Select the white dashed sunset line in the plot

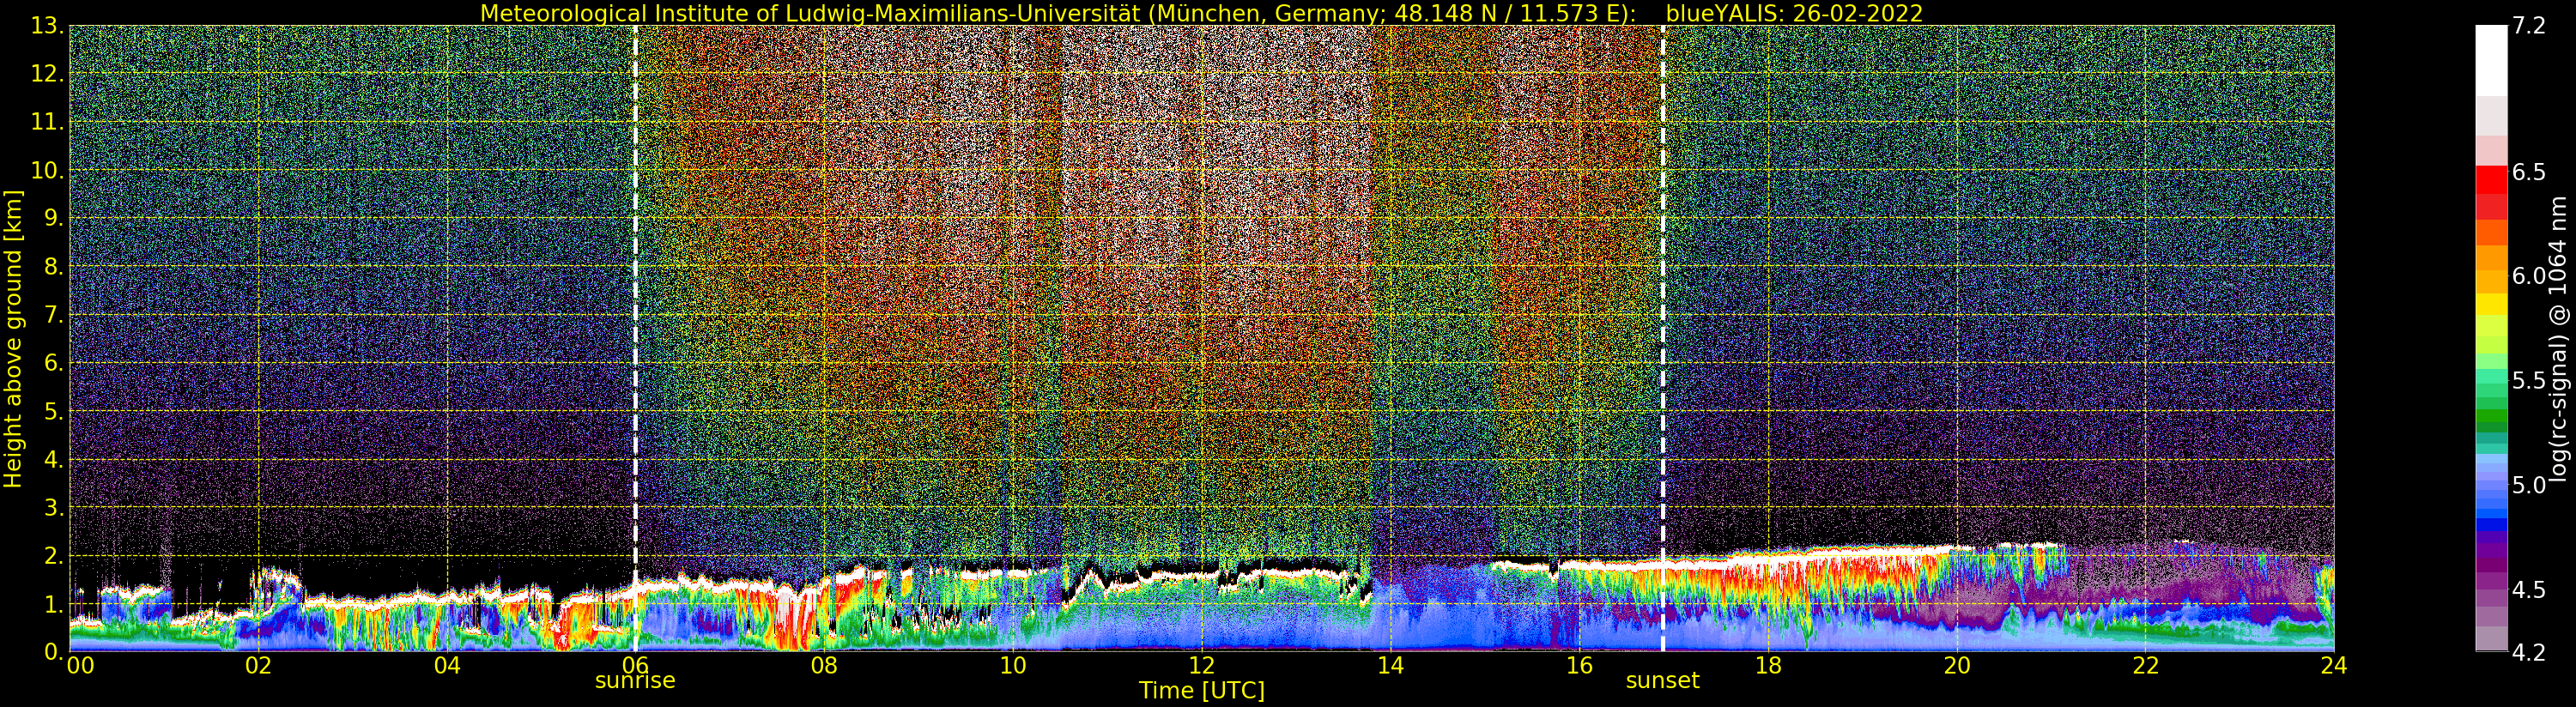pos(1662,338)
